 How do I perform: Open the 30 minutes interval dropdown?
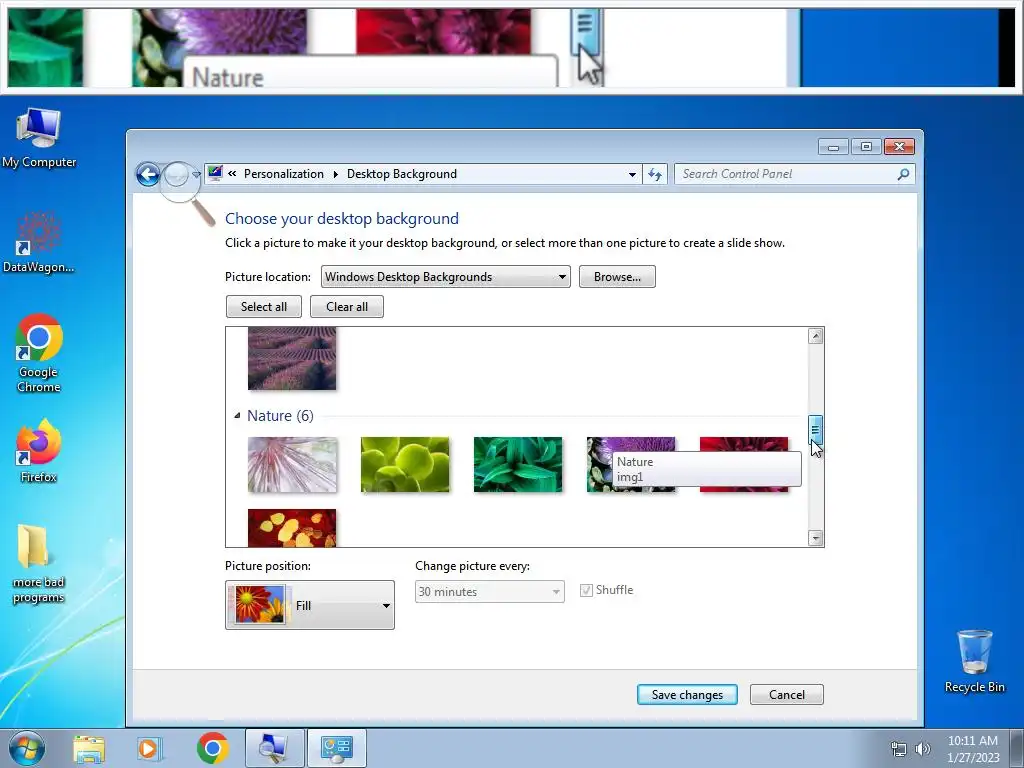click(489, 592)
